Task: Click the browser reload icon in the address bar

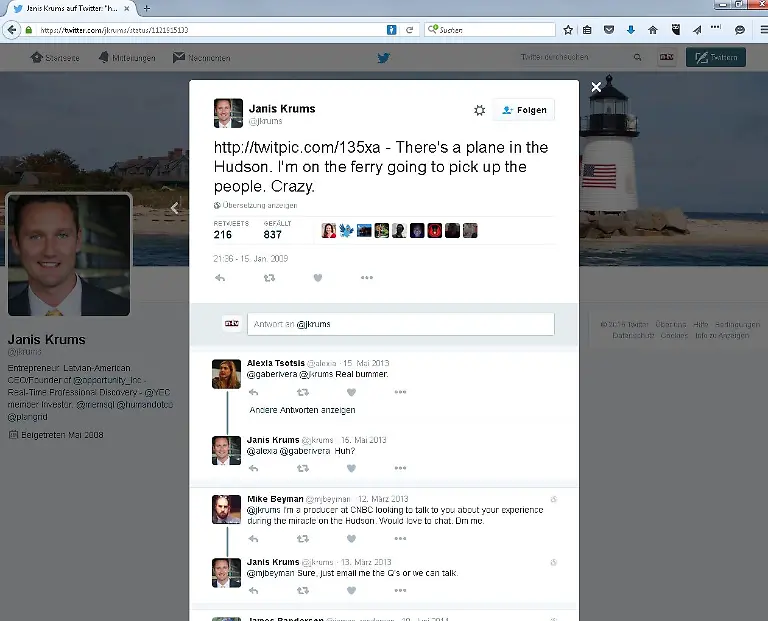Action: pyautogui.click(x=410, y=30)
